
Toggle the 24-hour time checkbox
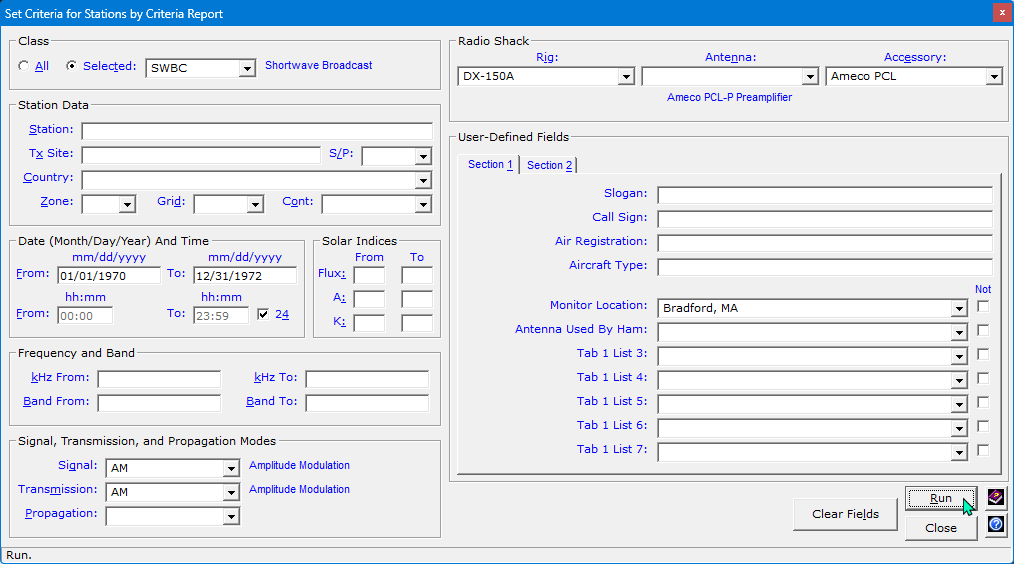[x=263, y=314]
